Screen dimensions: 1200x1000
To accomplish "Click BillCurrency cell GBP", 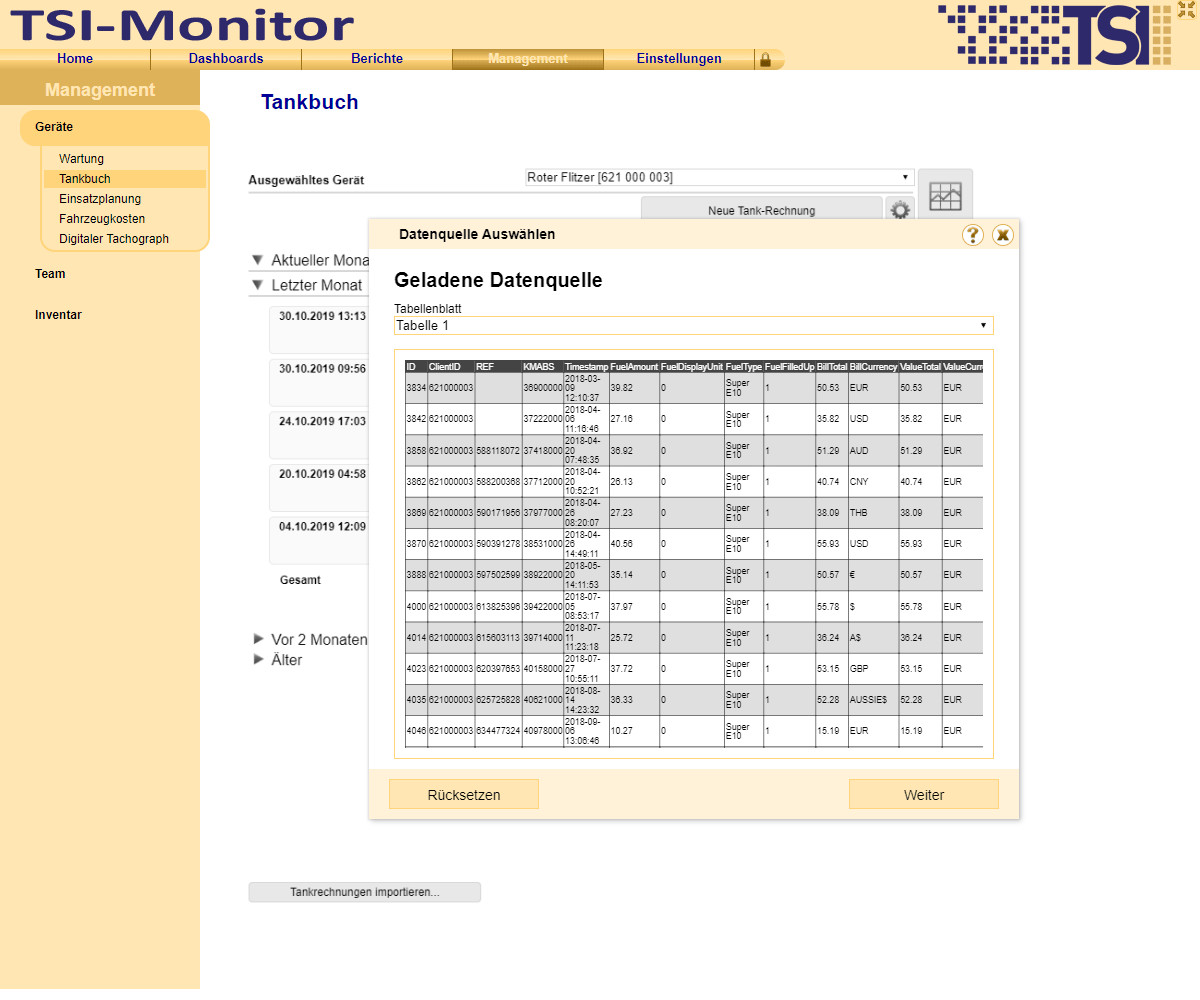I will 873,669.
